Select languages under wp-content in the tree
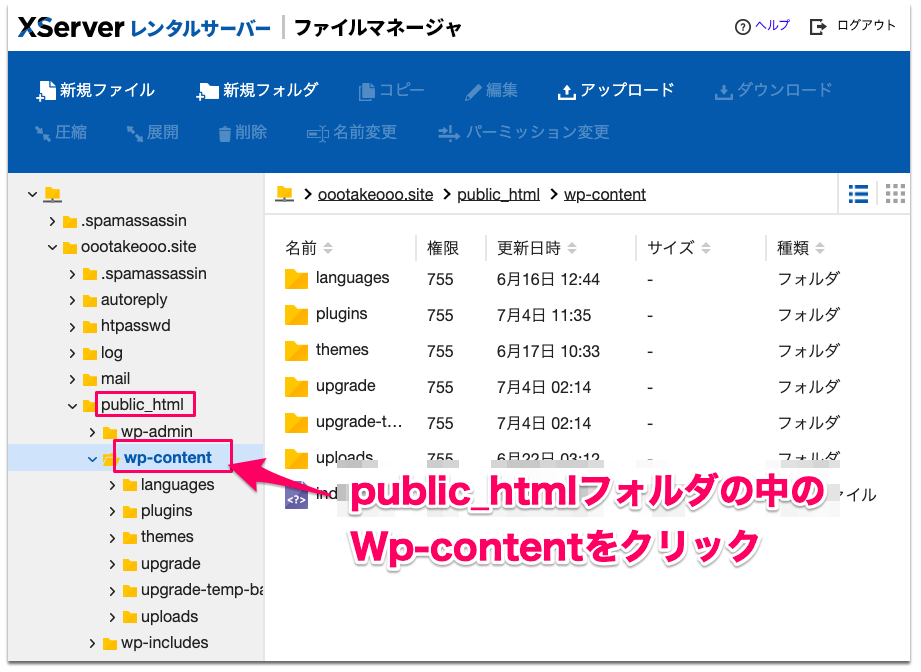This screenshot has height=672, width=921. click(177, 485)
